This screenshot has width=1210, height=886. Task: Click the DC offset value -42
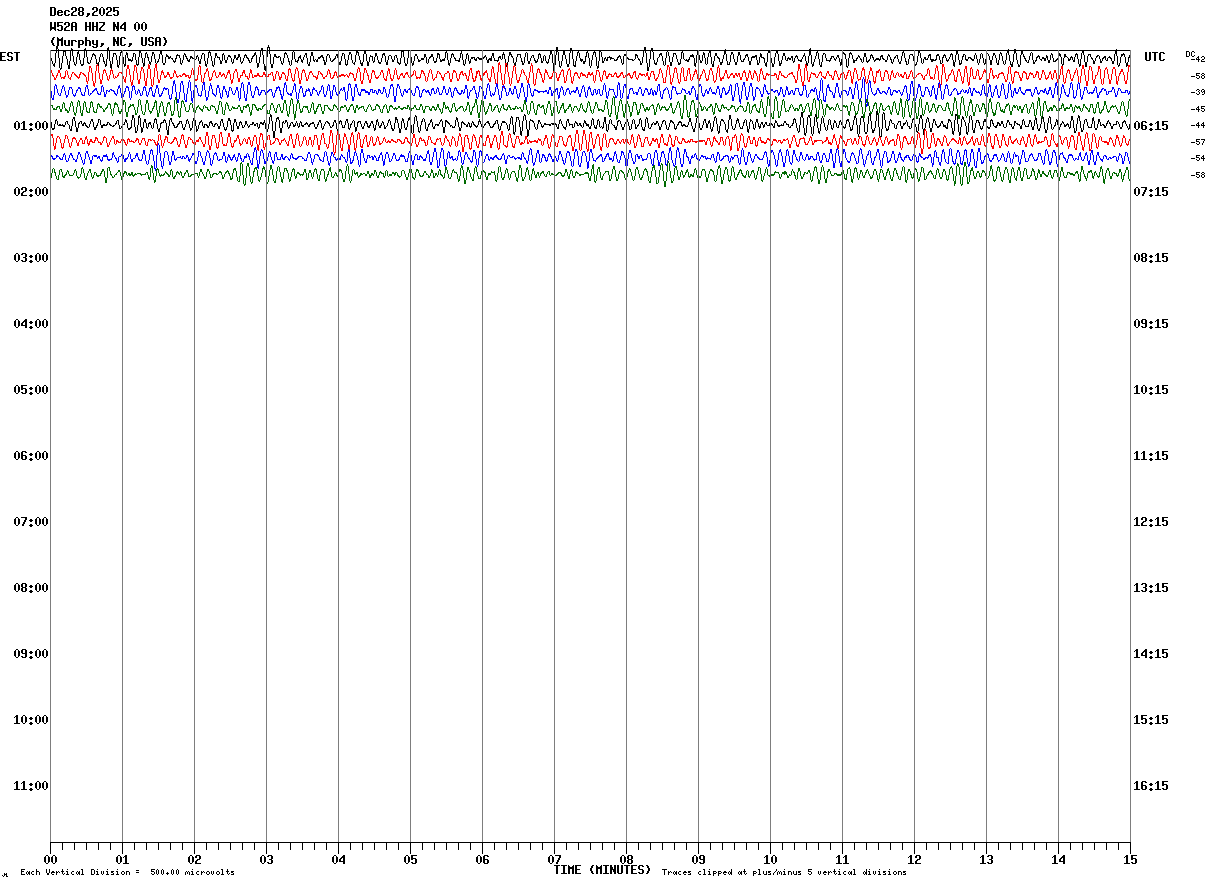click(1199, 60)
